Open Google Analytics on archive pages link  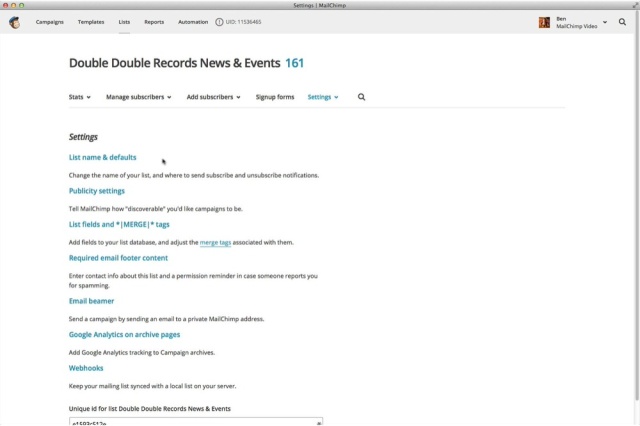(x=124, y=335)
